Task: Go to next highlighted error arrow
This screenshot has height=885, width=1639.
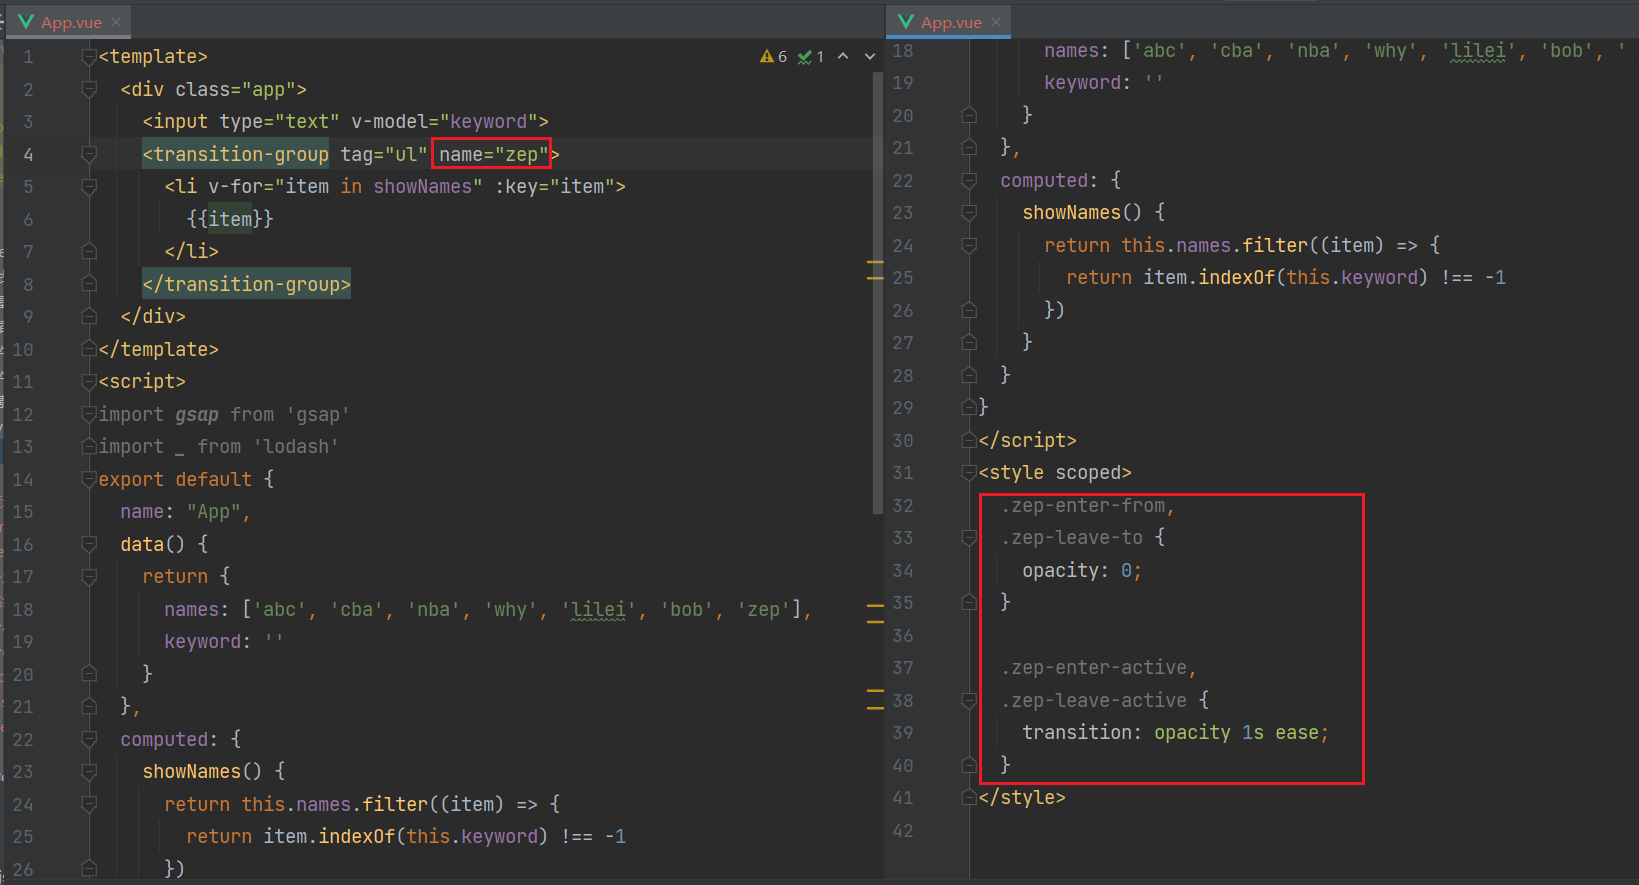Action: coord(870,57)
